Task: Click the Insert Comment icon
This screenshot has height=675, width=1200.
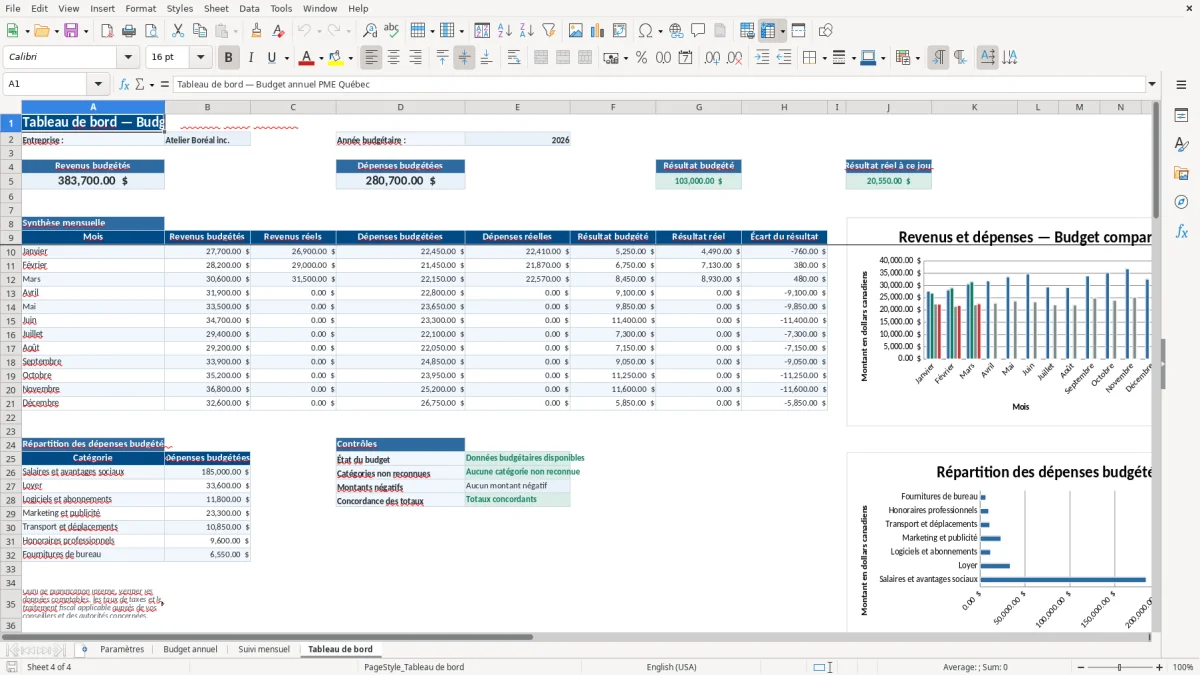Action: (698, 31)
